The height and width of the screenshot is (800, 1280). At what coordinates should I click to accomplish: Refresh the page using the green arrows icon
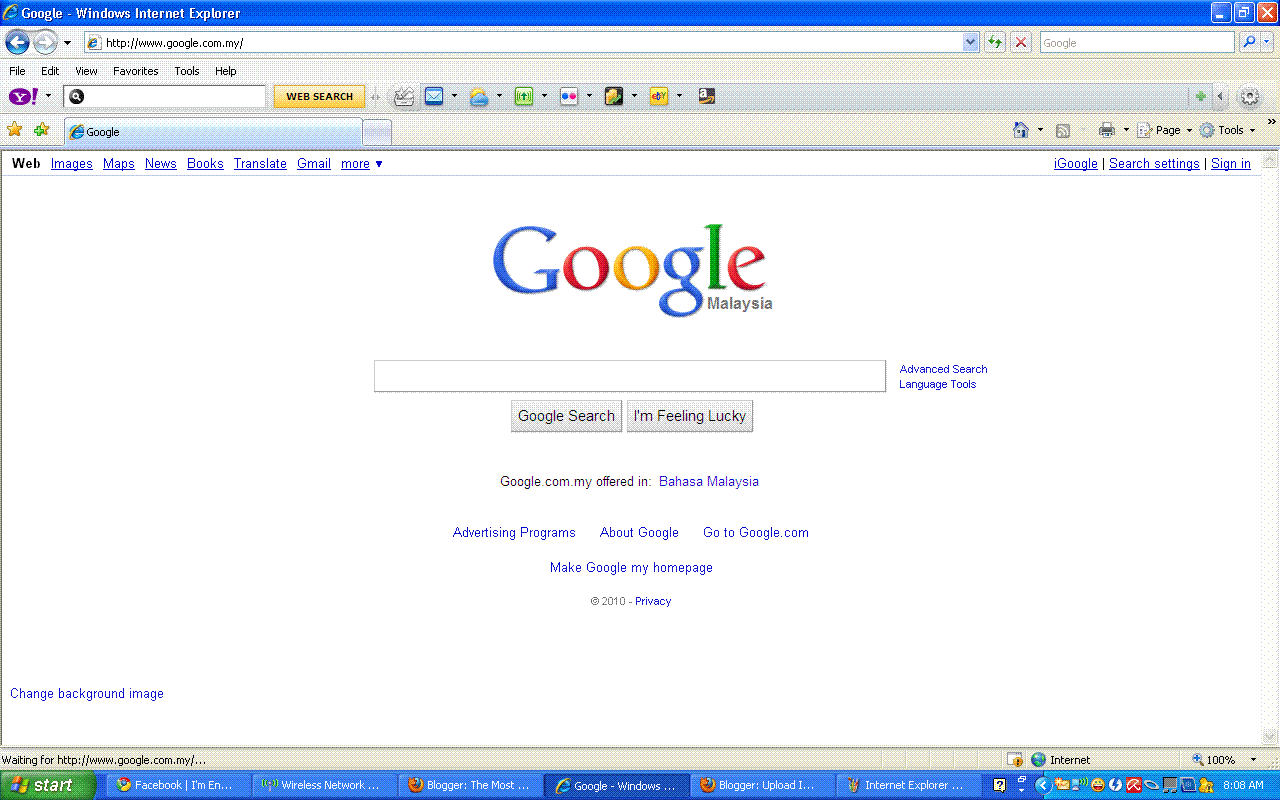[x=995, y=42]
